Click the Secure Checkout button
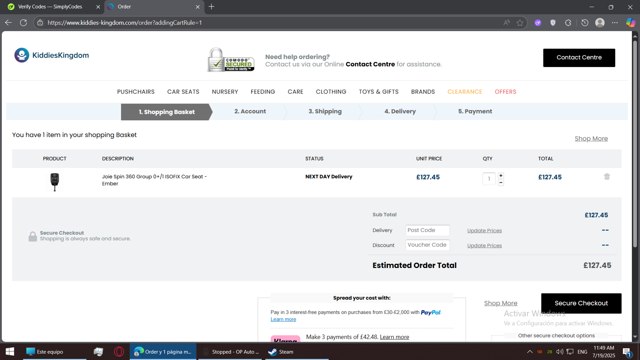 (581, 303)
